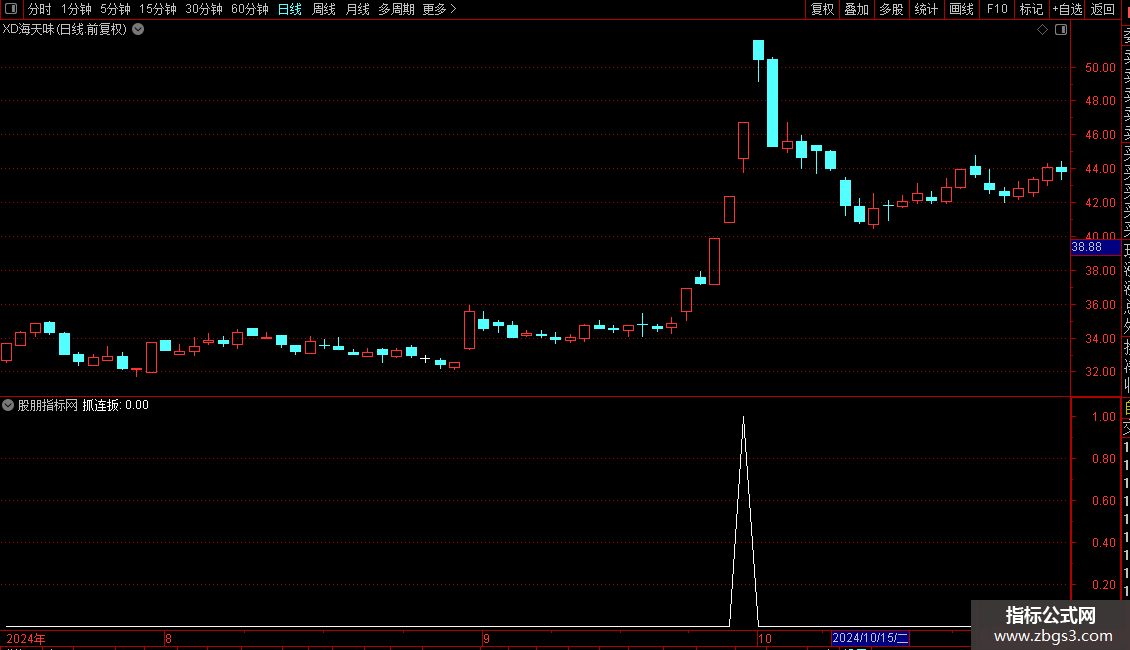Click the 标记 mark button
1130x650 pixels.
pyautogui.click(x=1031, y=9)
